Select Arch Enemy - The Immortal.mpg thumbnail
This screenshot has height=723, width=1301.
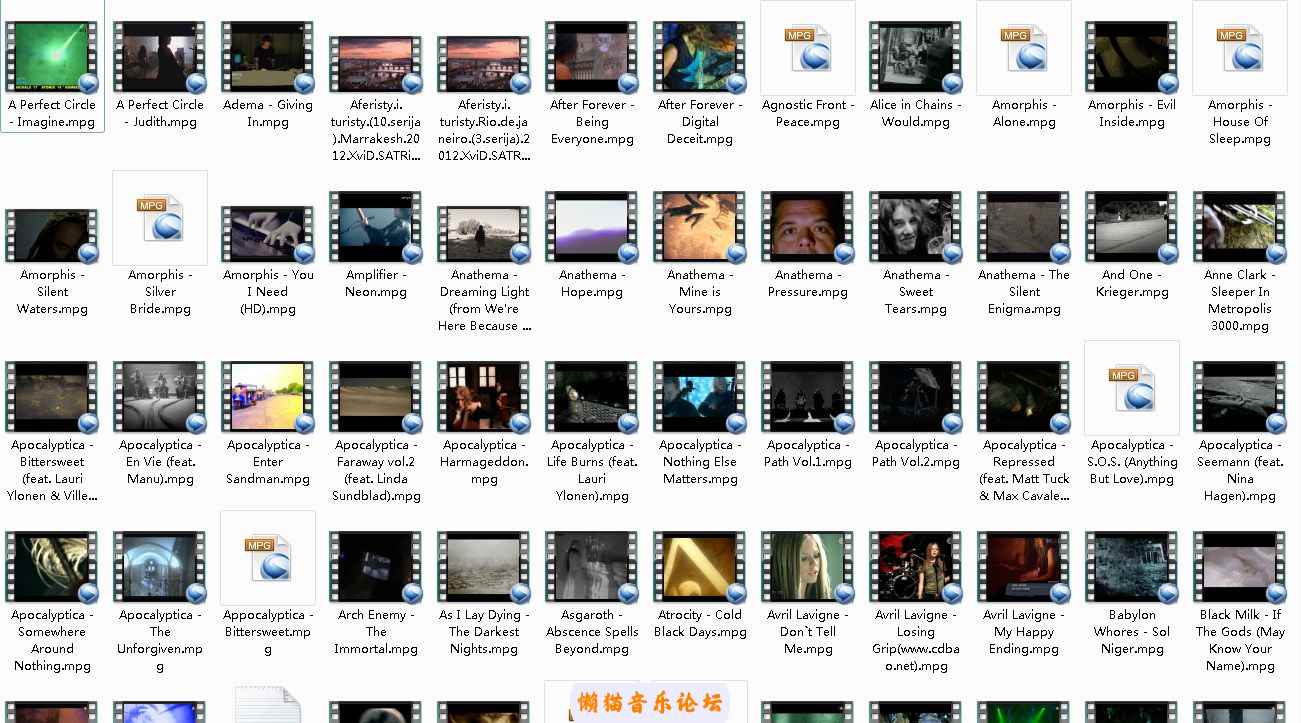pos(376,568)
